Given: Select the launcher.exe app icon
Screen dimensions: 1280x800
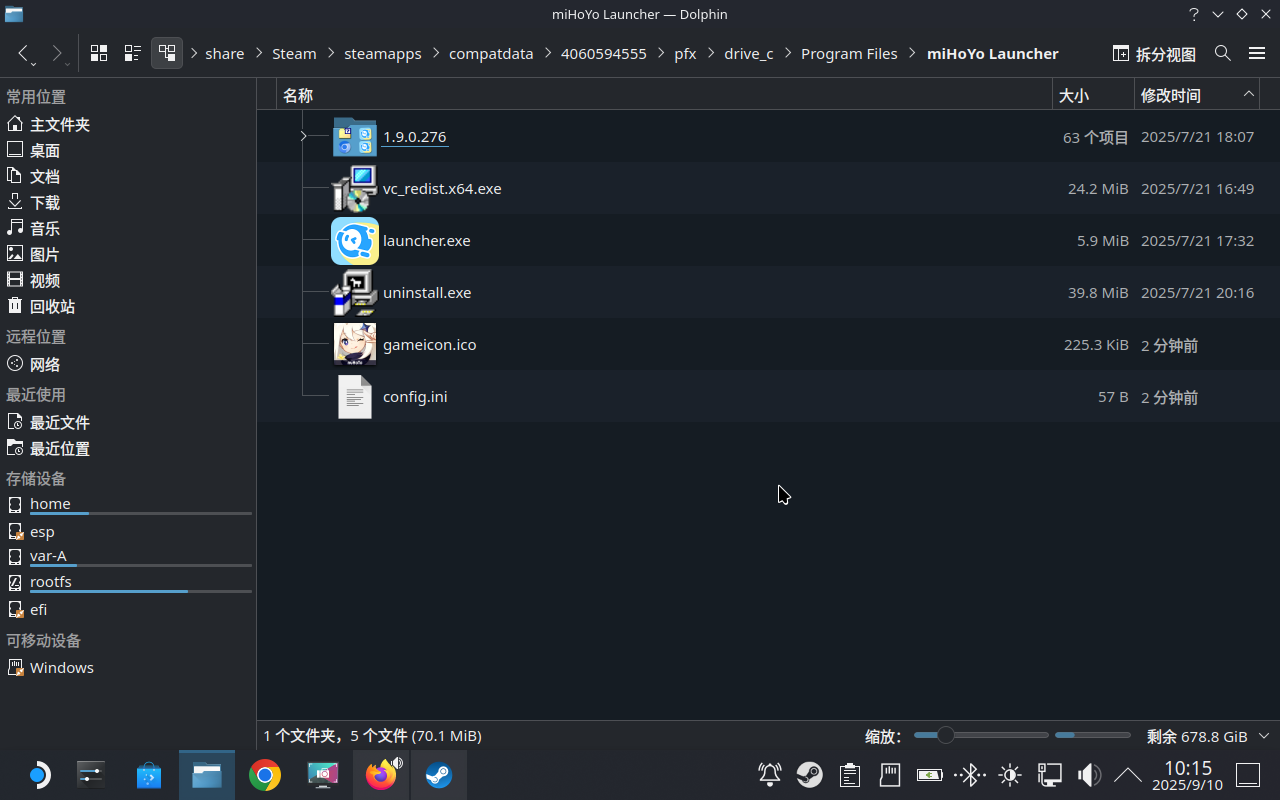Looking at the screenshot, I should (355, 240).
